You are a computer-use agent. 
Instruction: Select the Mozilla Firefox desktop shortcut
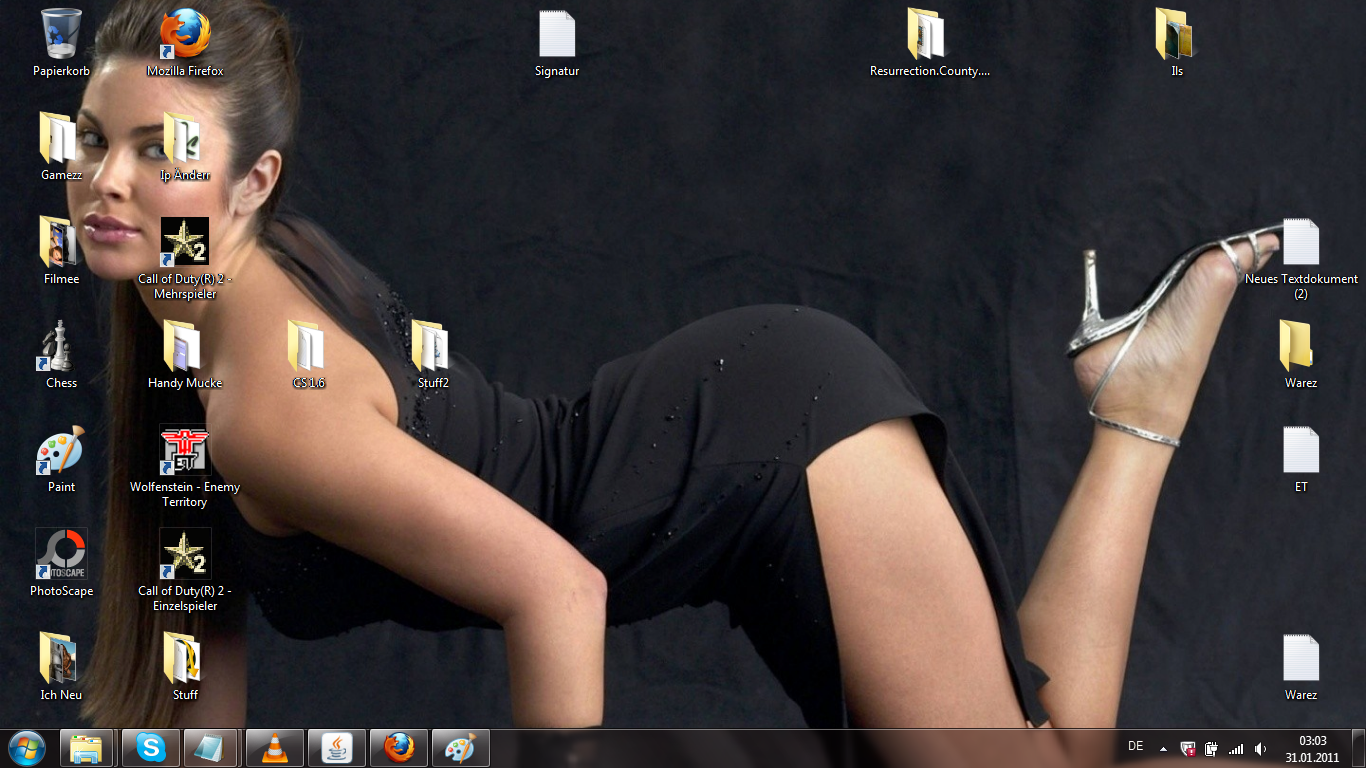click(185, 35)
